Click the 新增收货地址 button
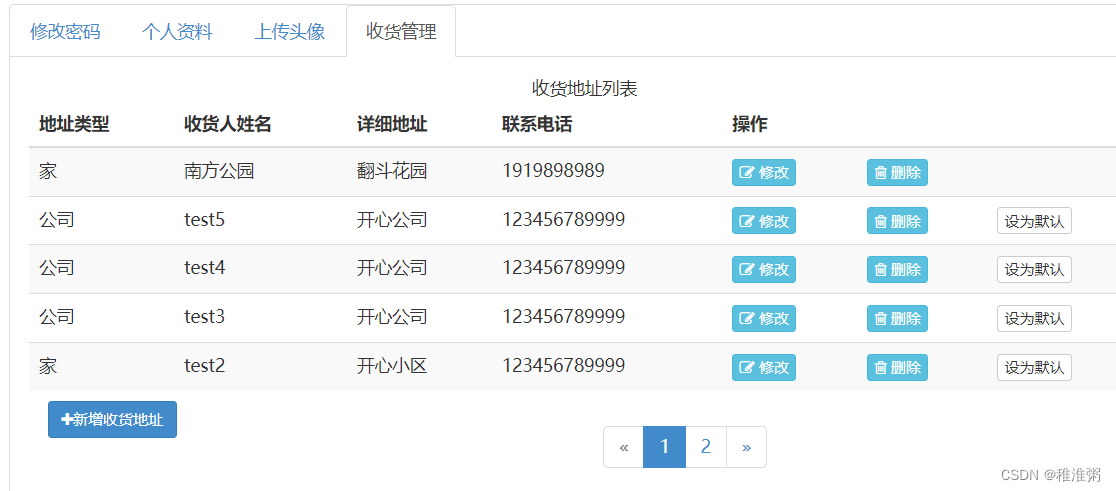 click(112, 420)
